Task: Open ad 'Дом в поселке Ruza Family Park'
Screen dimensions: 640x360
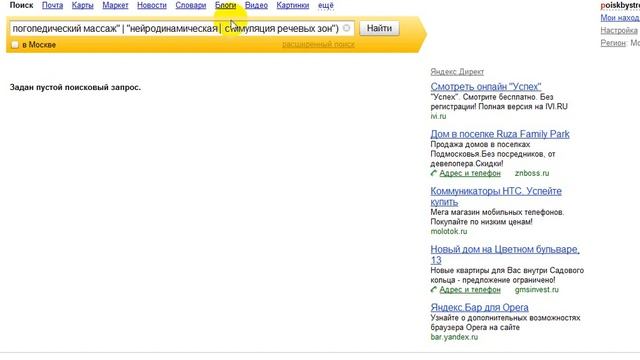Action: tap(500, 134)
